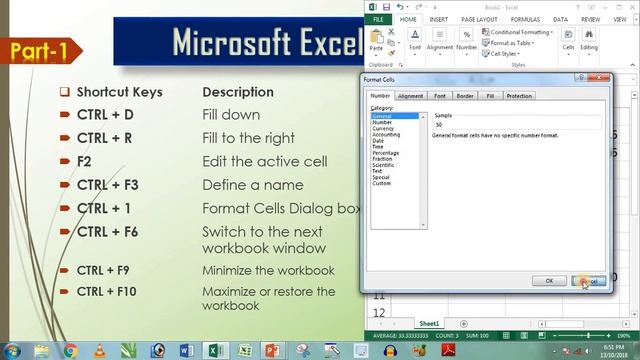Open the Copy dropdown arrow

[x=398, y=43]
